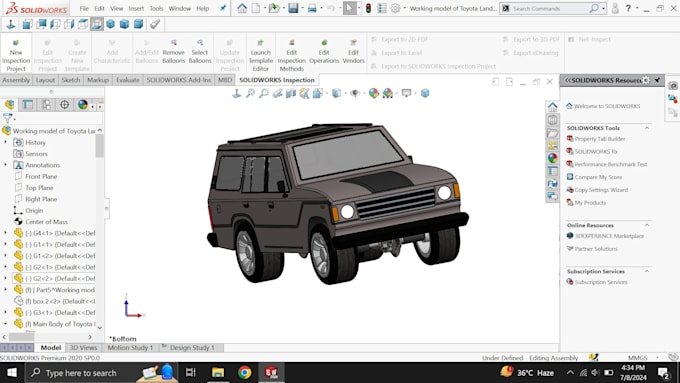Open ConfigurationManager tab icon

coord(46,105)
